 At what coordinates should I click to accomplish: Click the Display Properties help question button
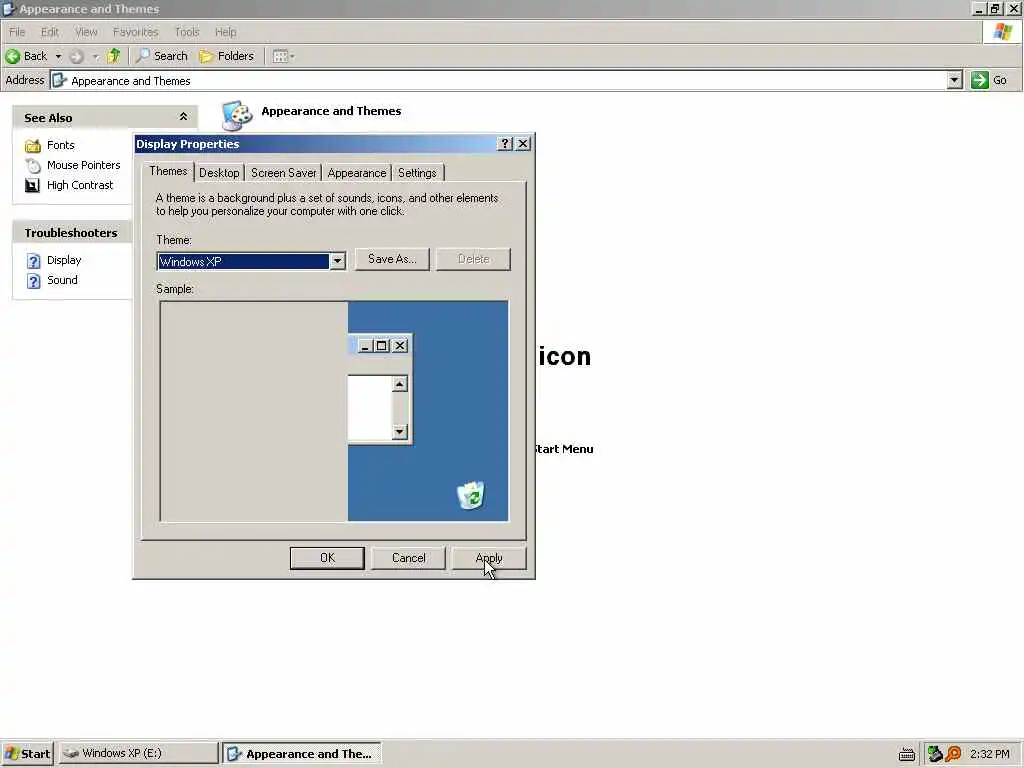point(505,144)
